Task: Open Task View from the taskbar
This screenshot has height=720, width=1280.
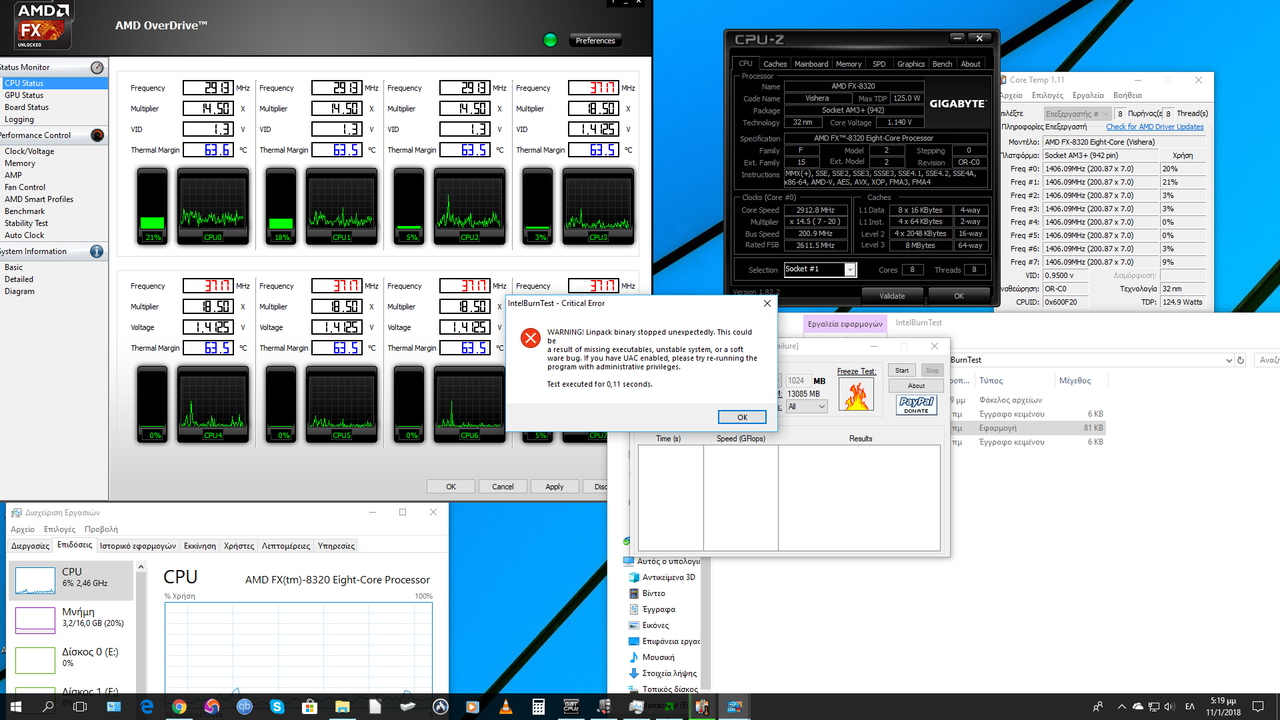Action: (x=81, y=706)
